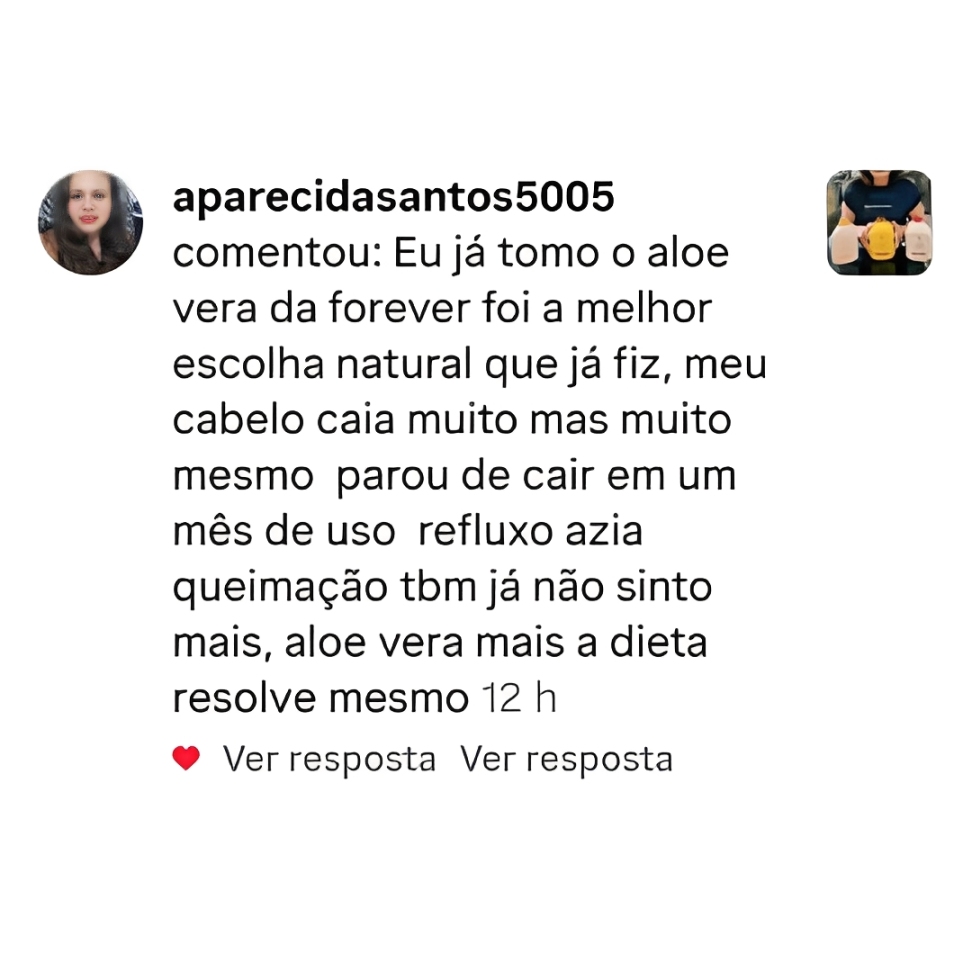Select the white jug at the thumbnail's left edge
The image size is (972, 972).
[844, 241]
